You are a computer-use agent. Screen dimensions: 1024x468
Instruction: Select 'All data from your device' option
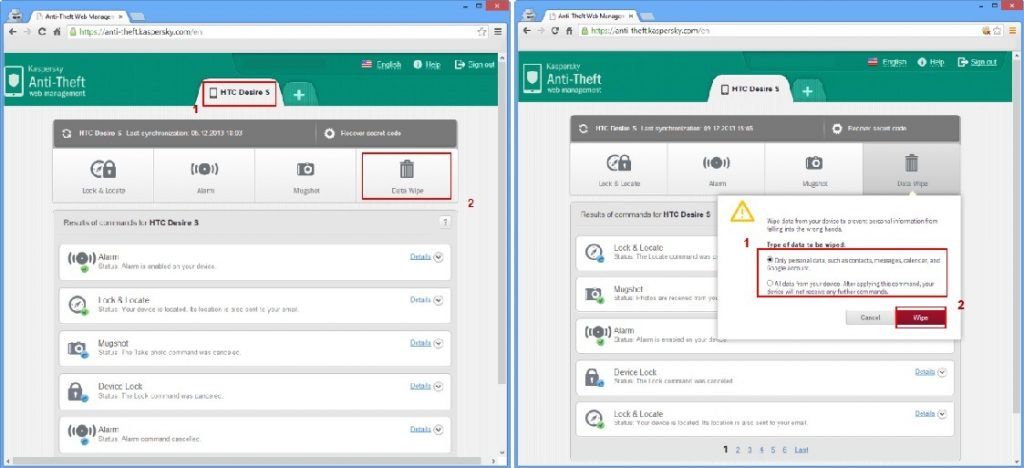[771, 283]
